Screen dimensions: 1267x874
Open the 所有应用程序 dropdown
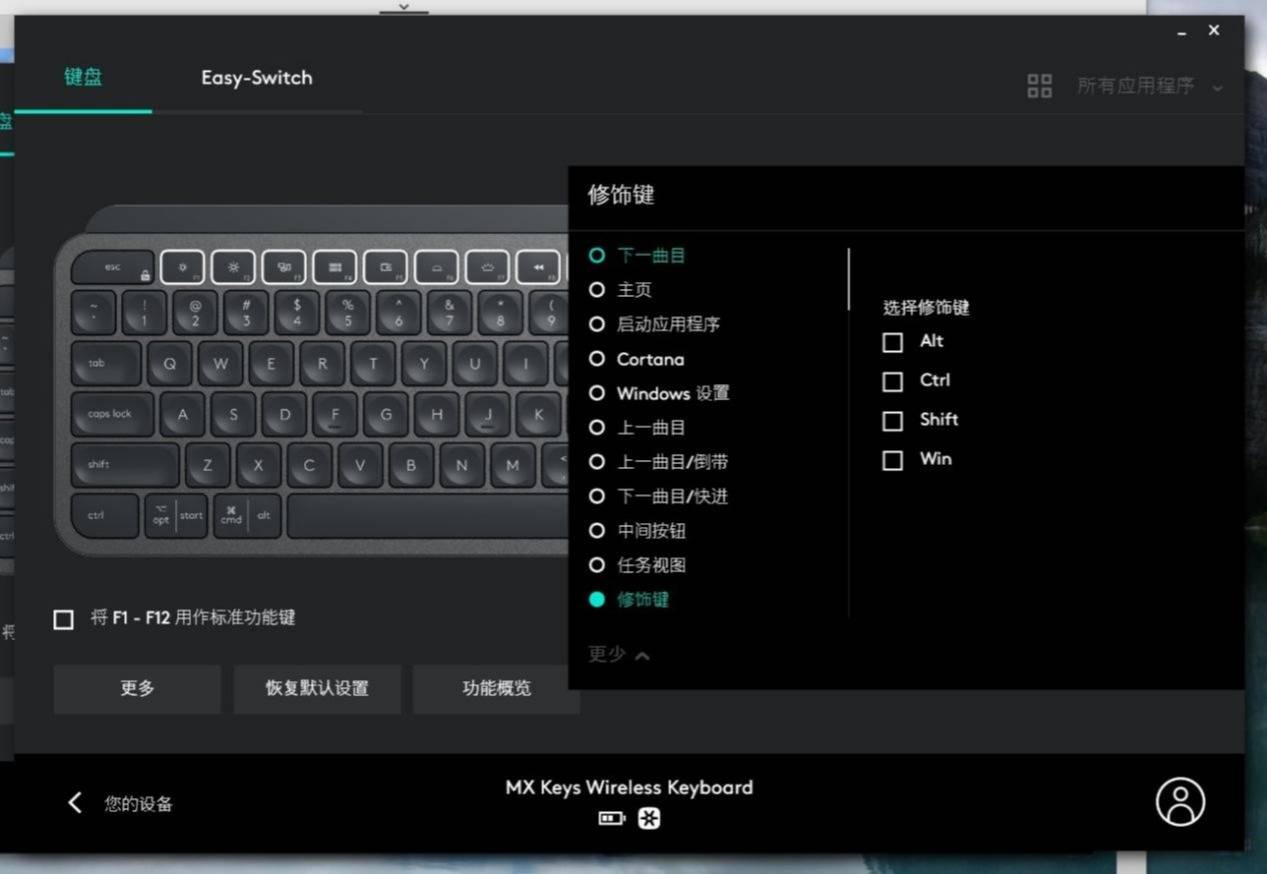[x=1149, y=86]
